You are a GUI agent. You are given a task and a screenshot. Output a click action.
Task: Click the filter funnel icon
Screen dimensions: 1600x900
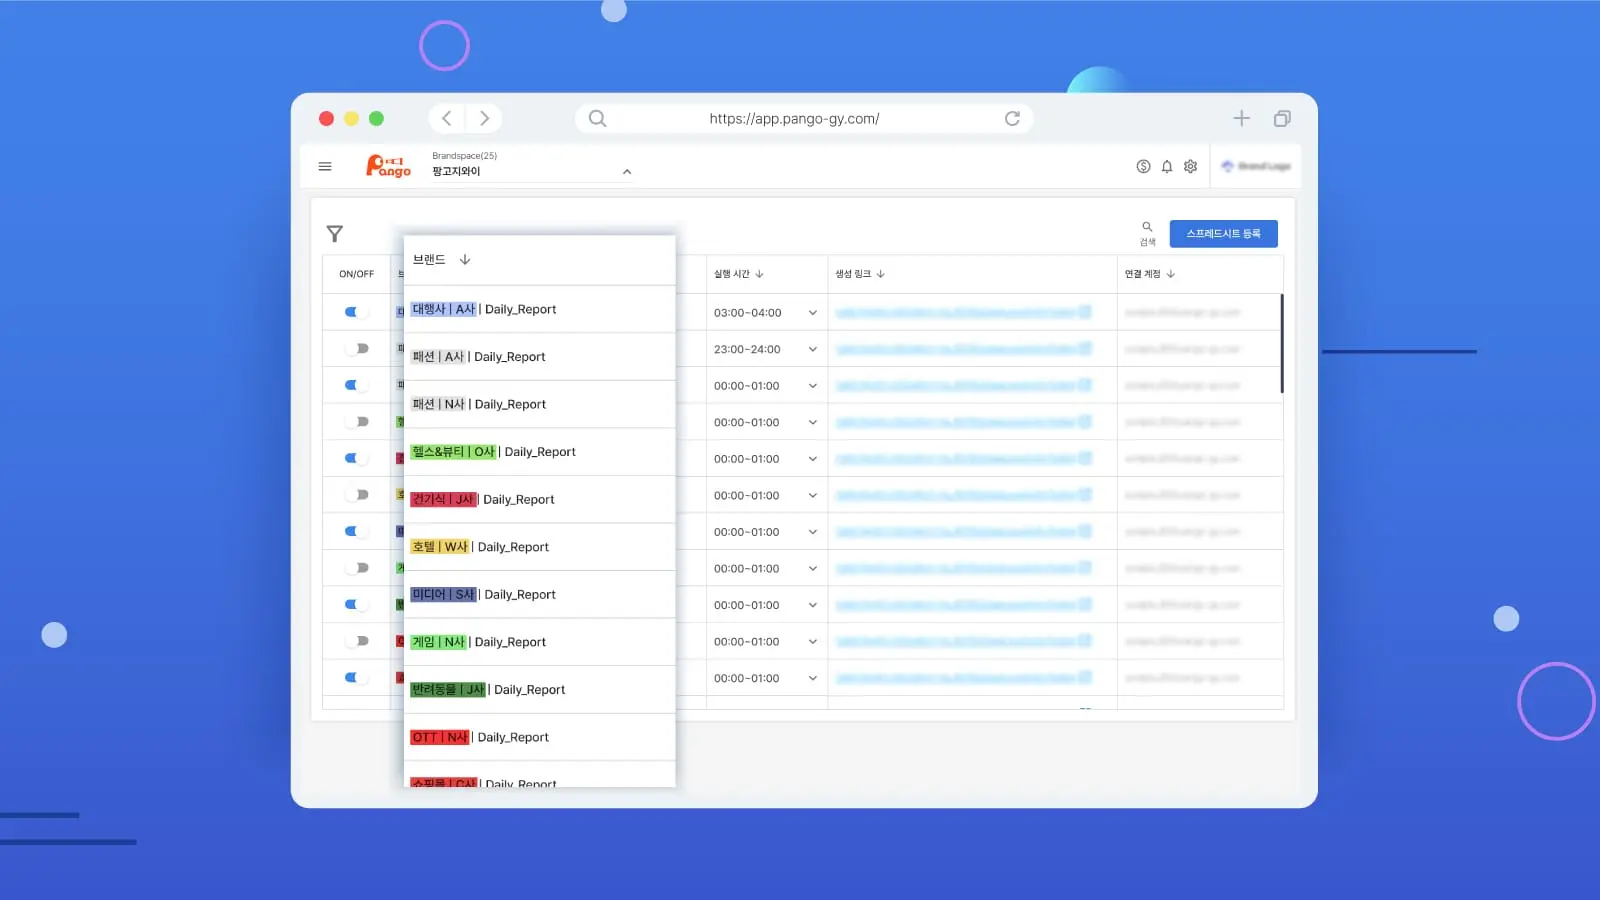tap(335, 234)
